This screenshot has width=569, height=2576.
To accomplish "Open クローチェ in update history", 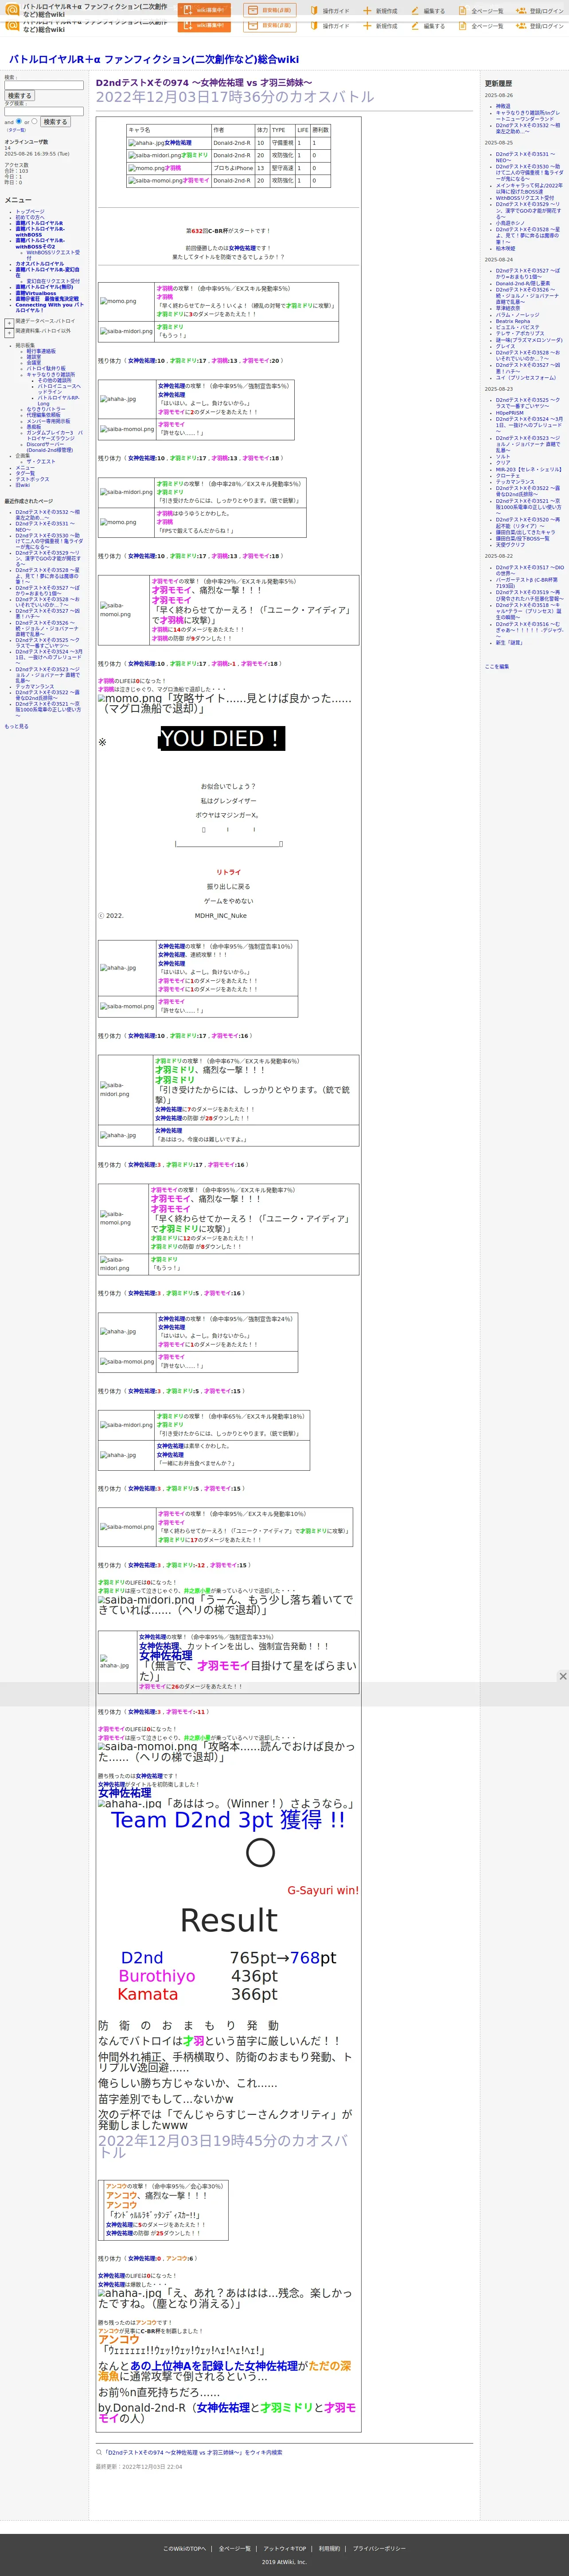I will 508,476.
